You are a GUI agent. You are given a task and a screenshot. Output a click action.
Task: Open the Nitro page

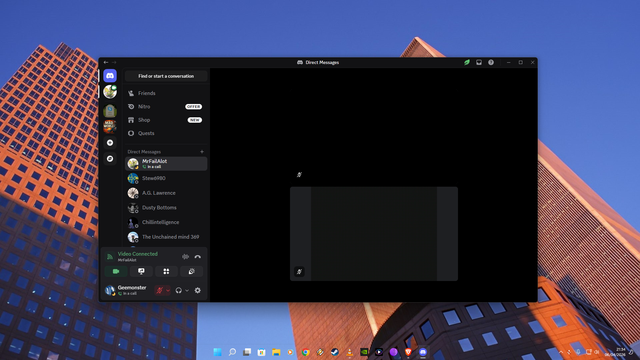click(166, 107)
